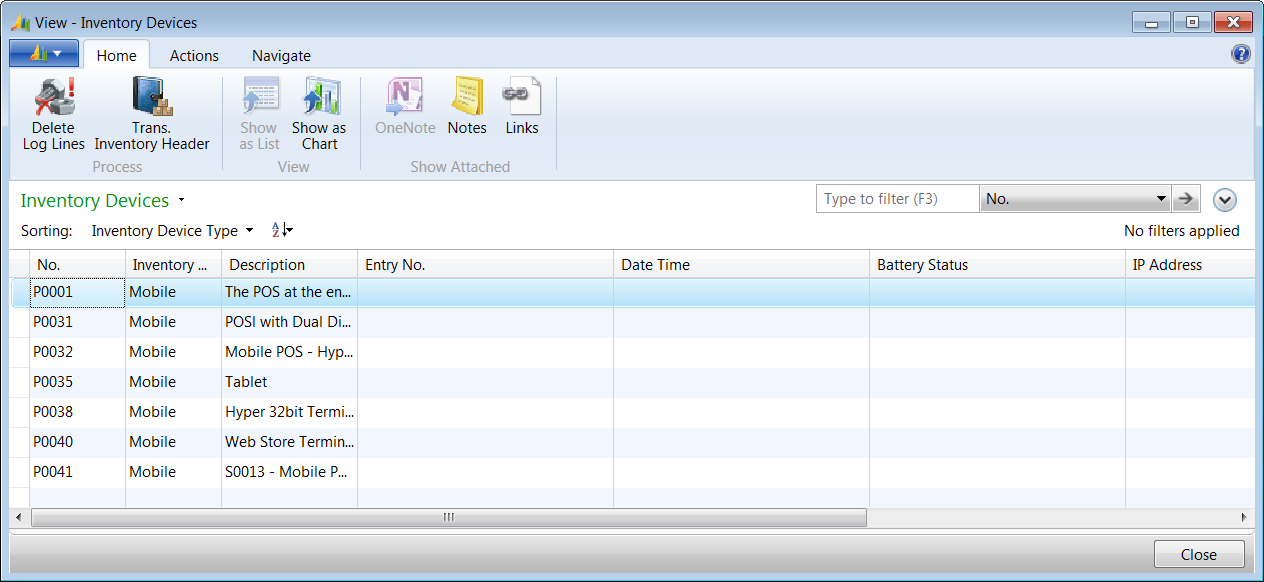Screen dimensions: 1264x582
Task: Maximize the Inventory Devices window
Action: coord(1191,22)
